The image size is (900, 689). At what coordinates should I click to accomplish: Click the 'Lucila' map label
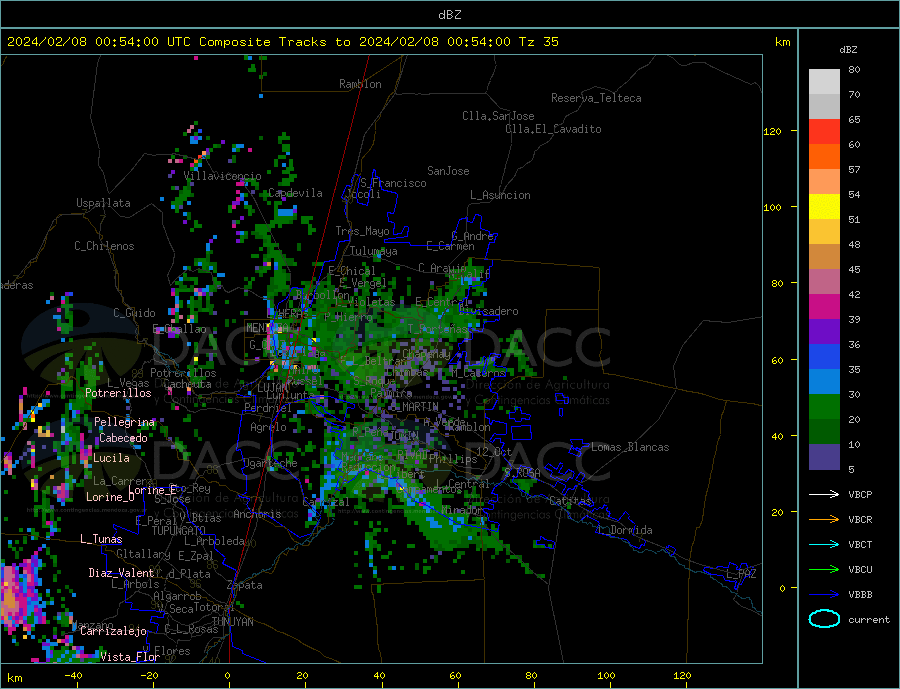tap(111, 458)
